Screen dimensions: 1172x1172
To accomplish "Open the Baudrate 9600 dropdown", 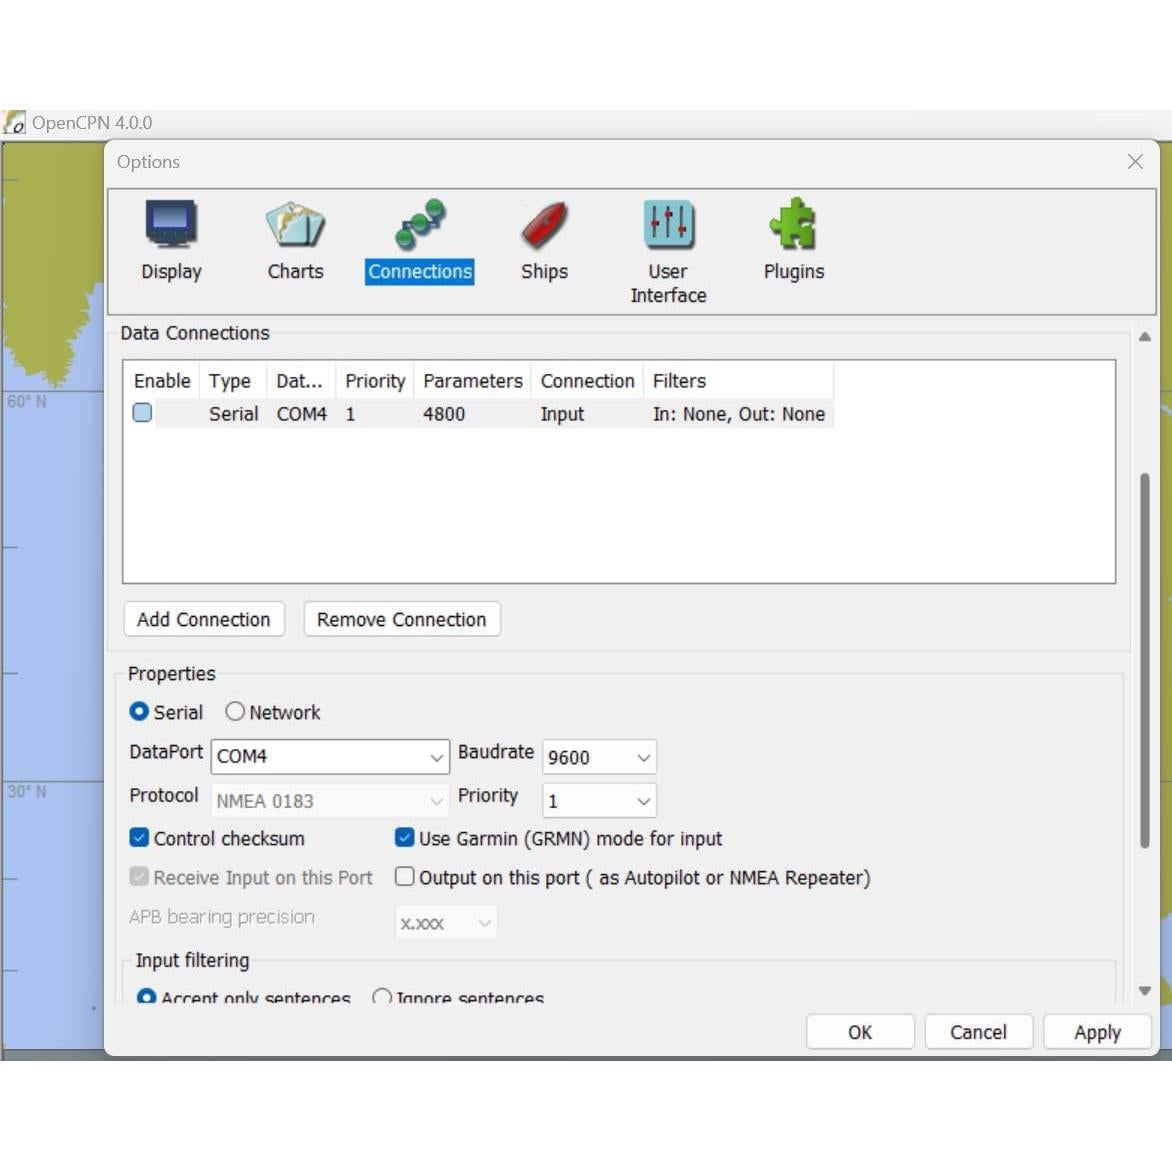I will tap(643, 758).
